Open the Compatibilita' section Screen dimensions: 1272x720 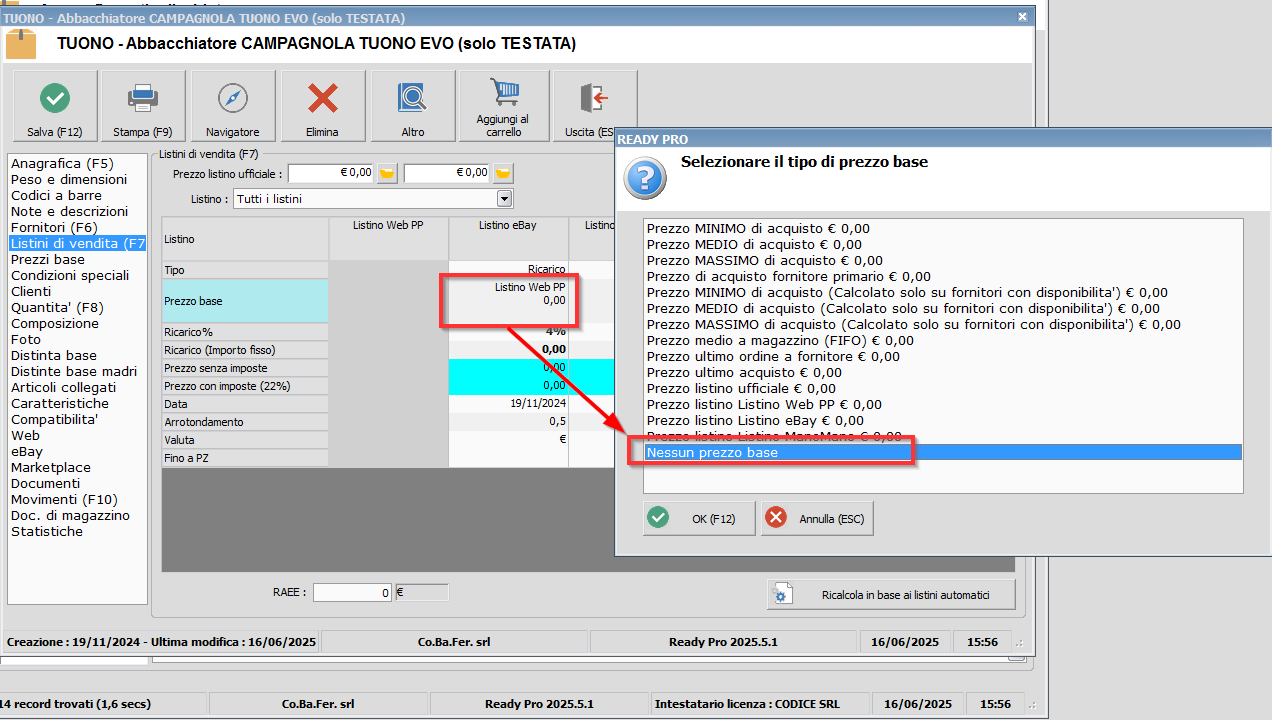click(55, 419)
